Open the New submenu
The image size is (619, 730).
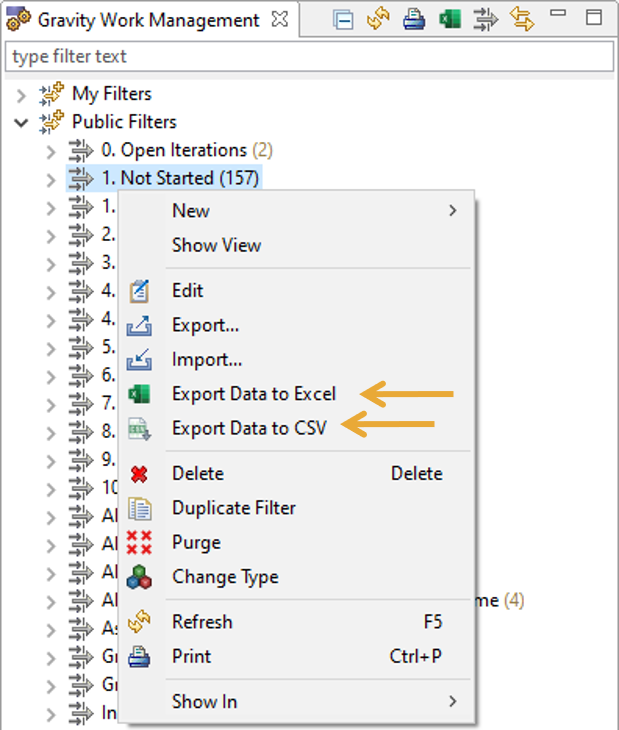coord(191,211)
